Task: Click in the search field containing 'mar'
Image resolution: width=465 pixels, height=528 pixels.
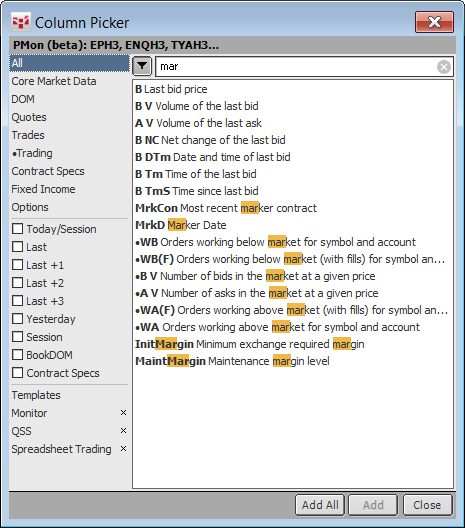Action: click(x=296, y=67)
